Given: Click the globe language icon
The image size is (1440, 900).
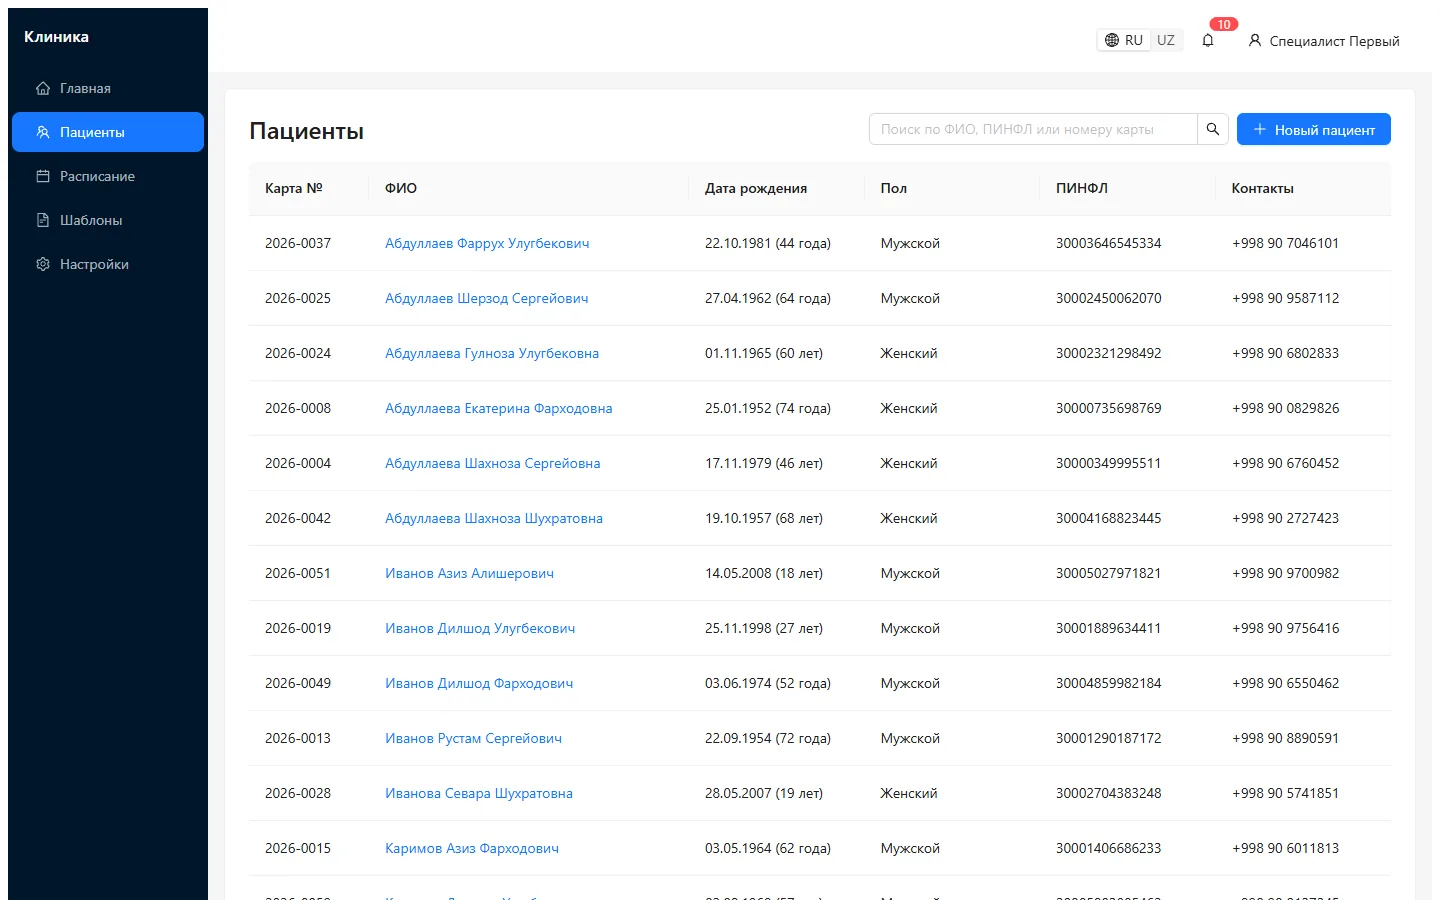Looking at the screenshot, I should point(1112,41).
